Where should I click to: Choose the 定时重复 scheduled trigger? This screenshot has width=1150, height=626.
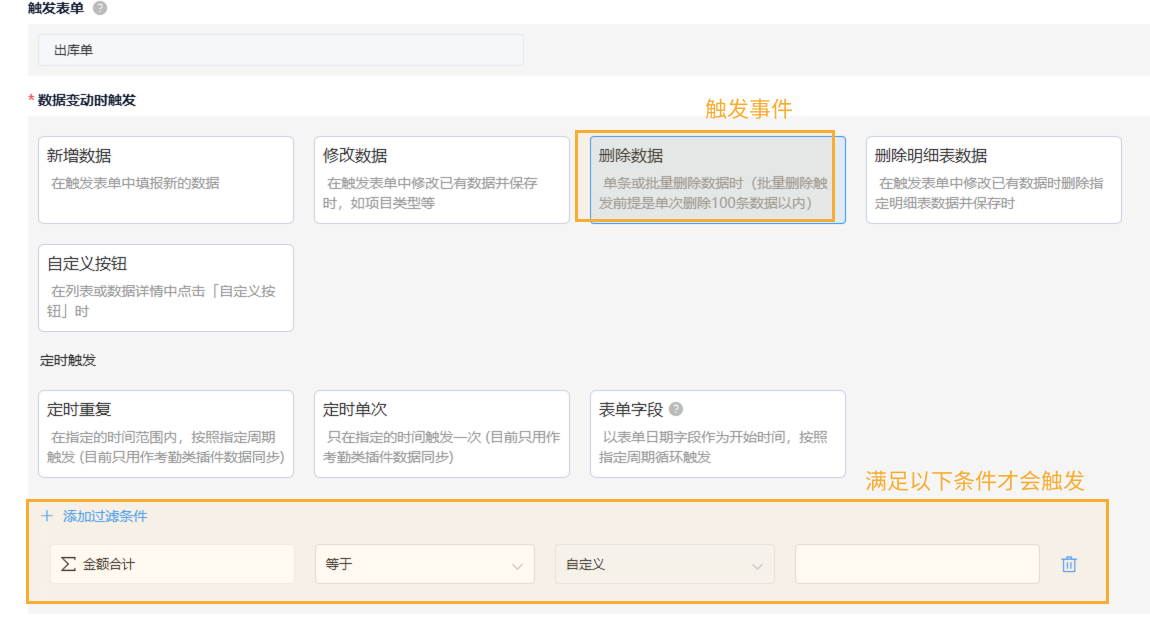[x=166, y=434]
